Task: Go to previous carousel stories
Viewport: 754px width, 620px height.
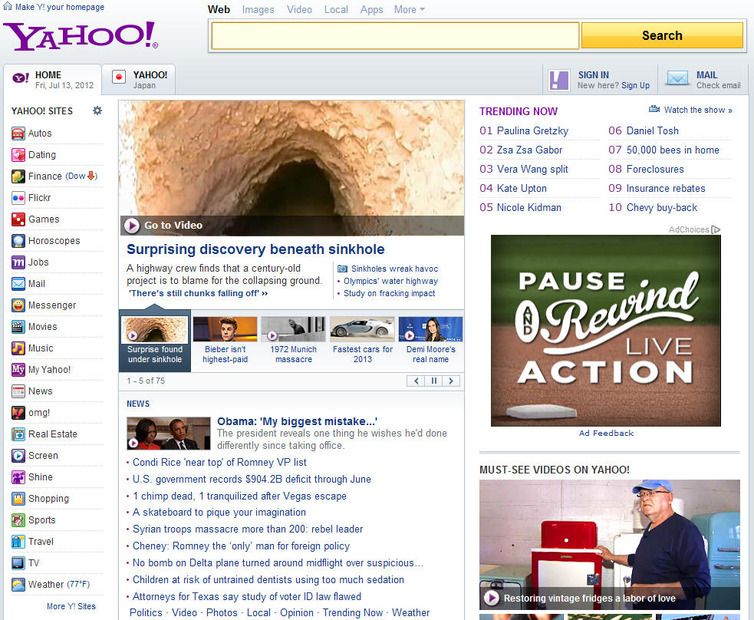Action: (416, 381)
